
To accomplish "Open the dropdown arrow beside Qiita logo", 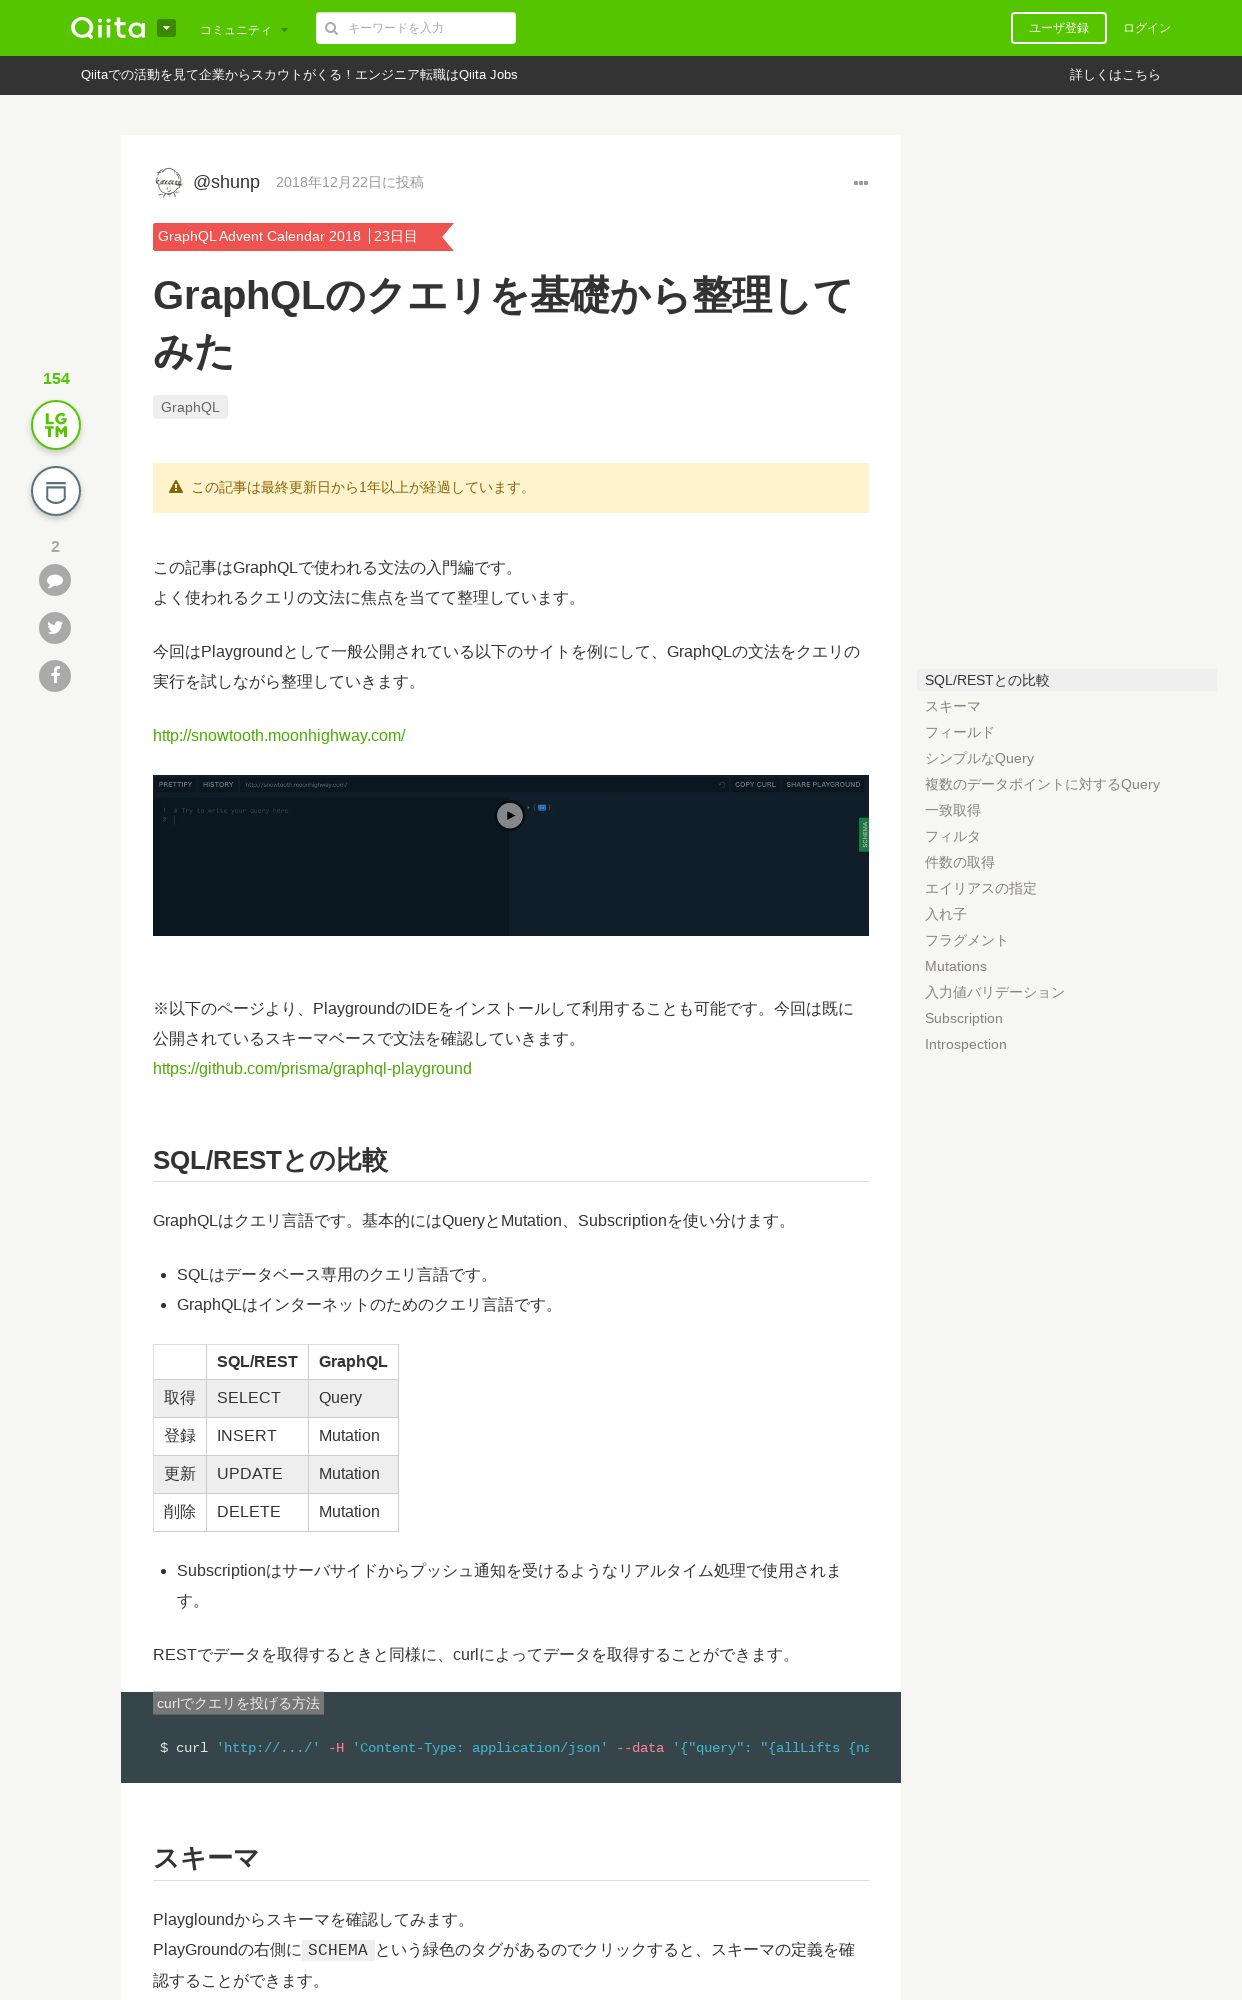I will [x=167, y=28].
